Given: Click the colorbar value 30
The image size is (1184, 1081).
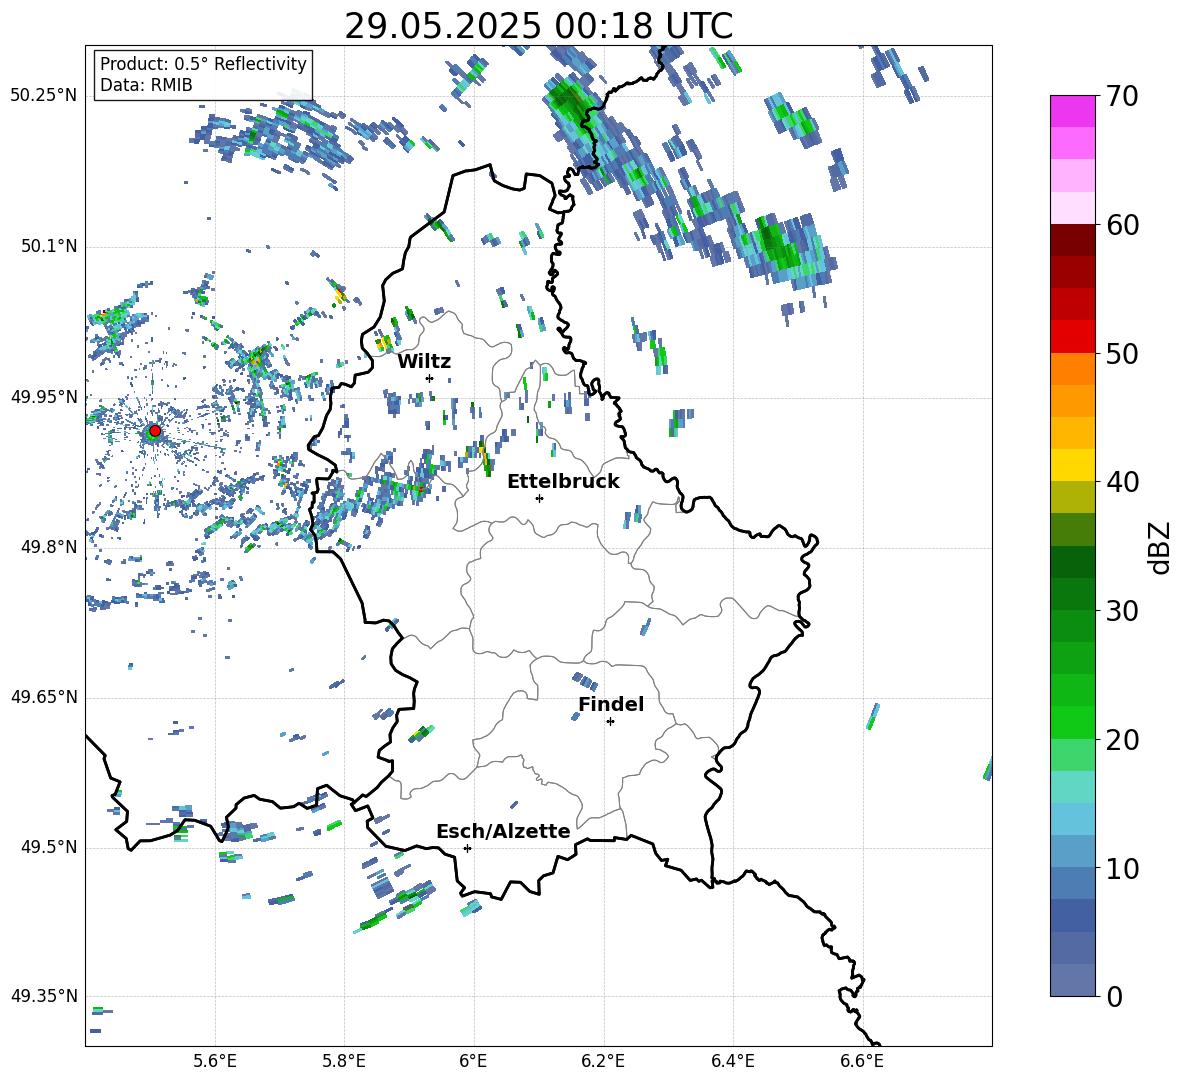Looking at the screenshot, I should coord(1123,610).
